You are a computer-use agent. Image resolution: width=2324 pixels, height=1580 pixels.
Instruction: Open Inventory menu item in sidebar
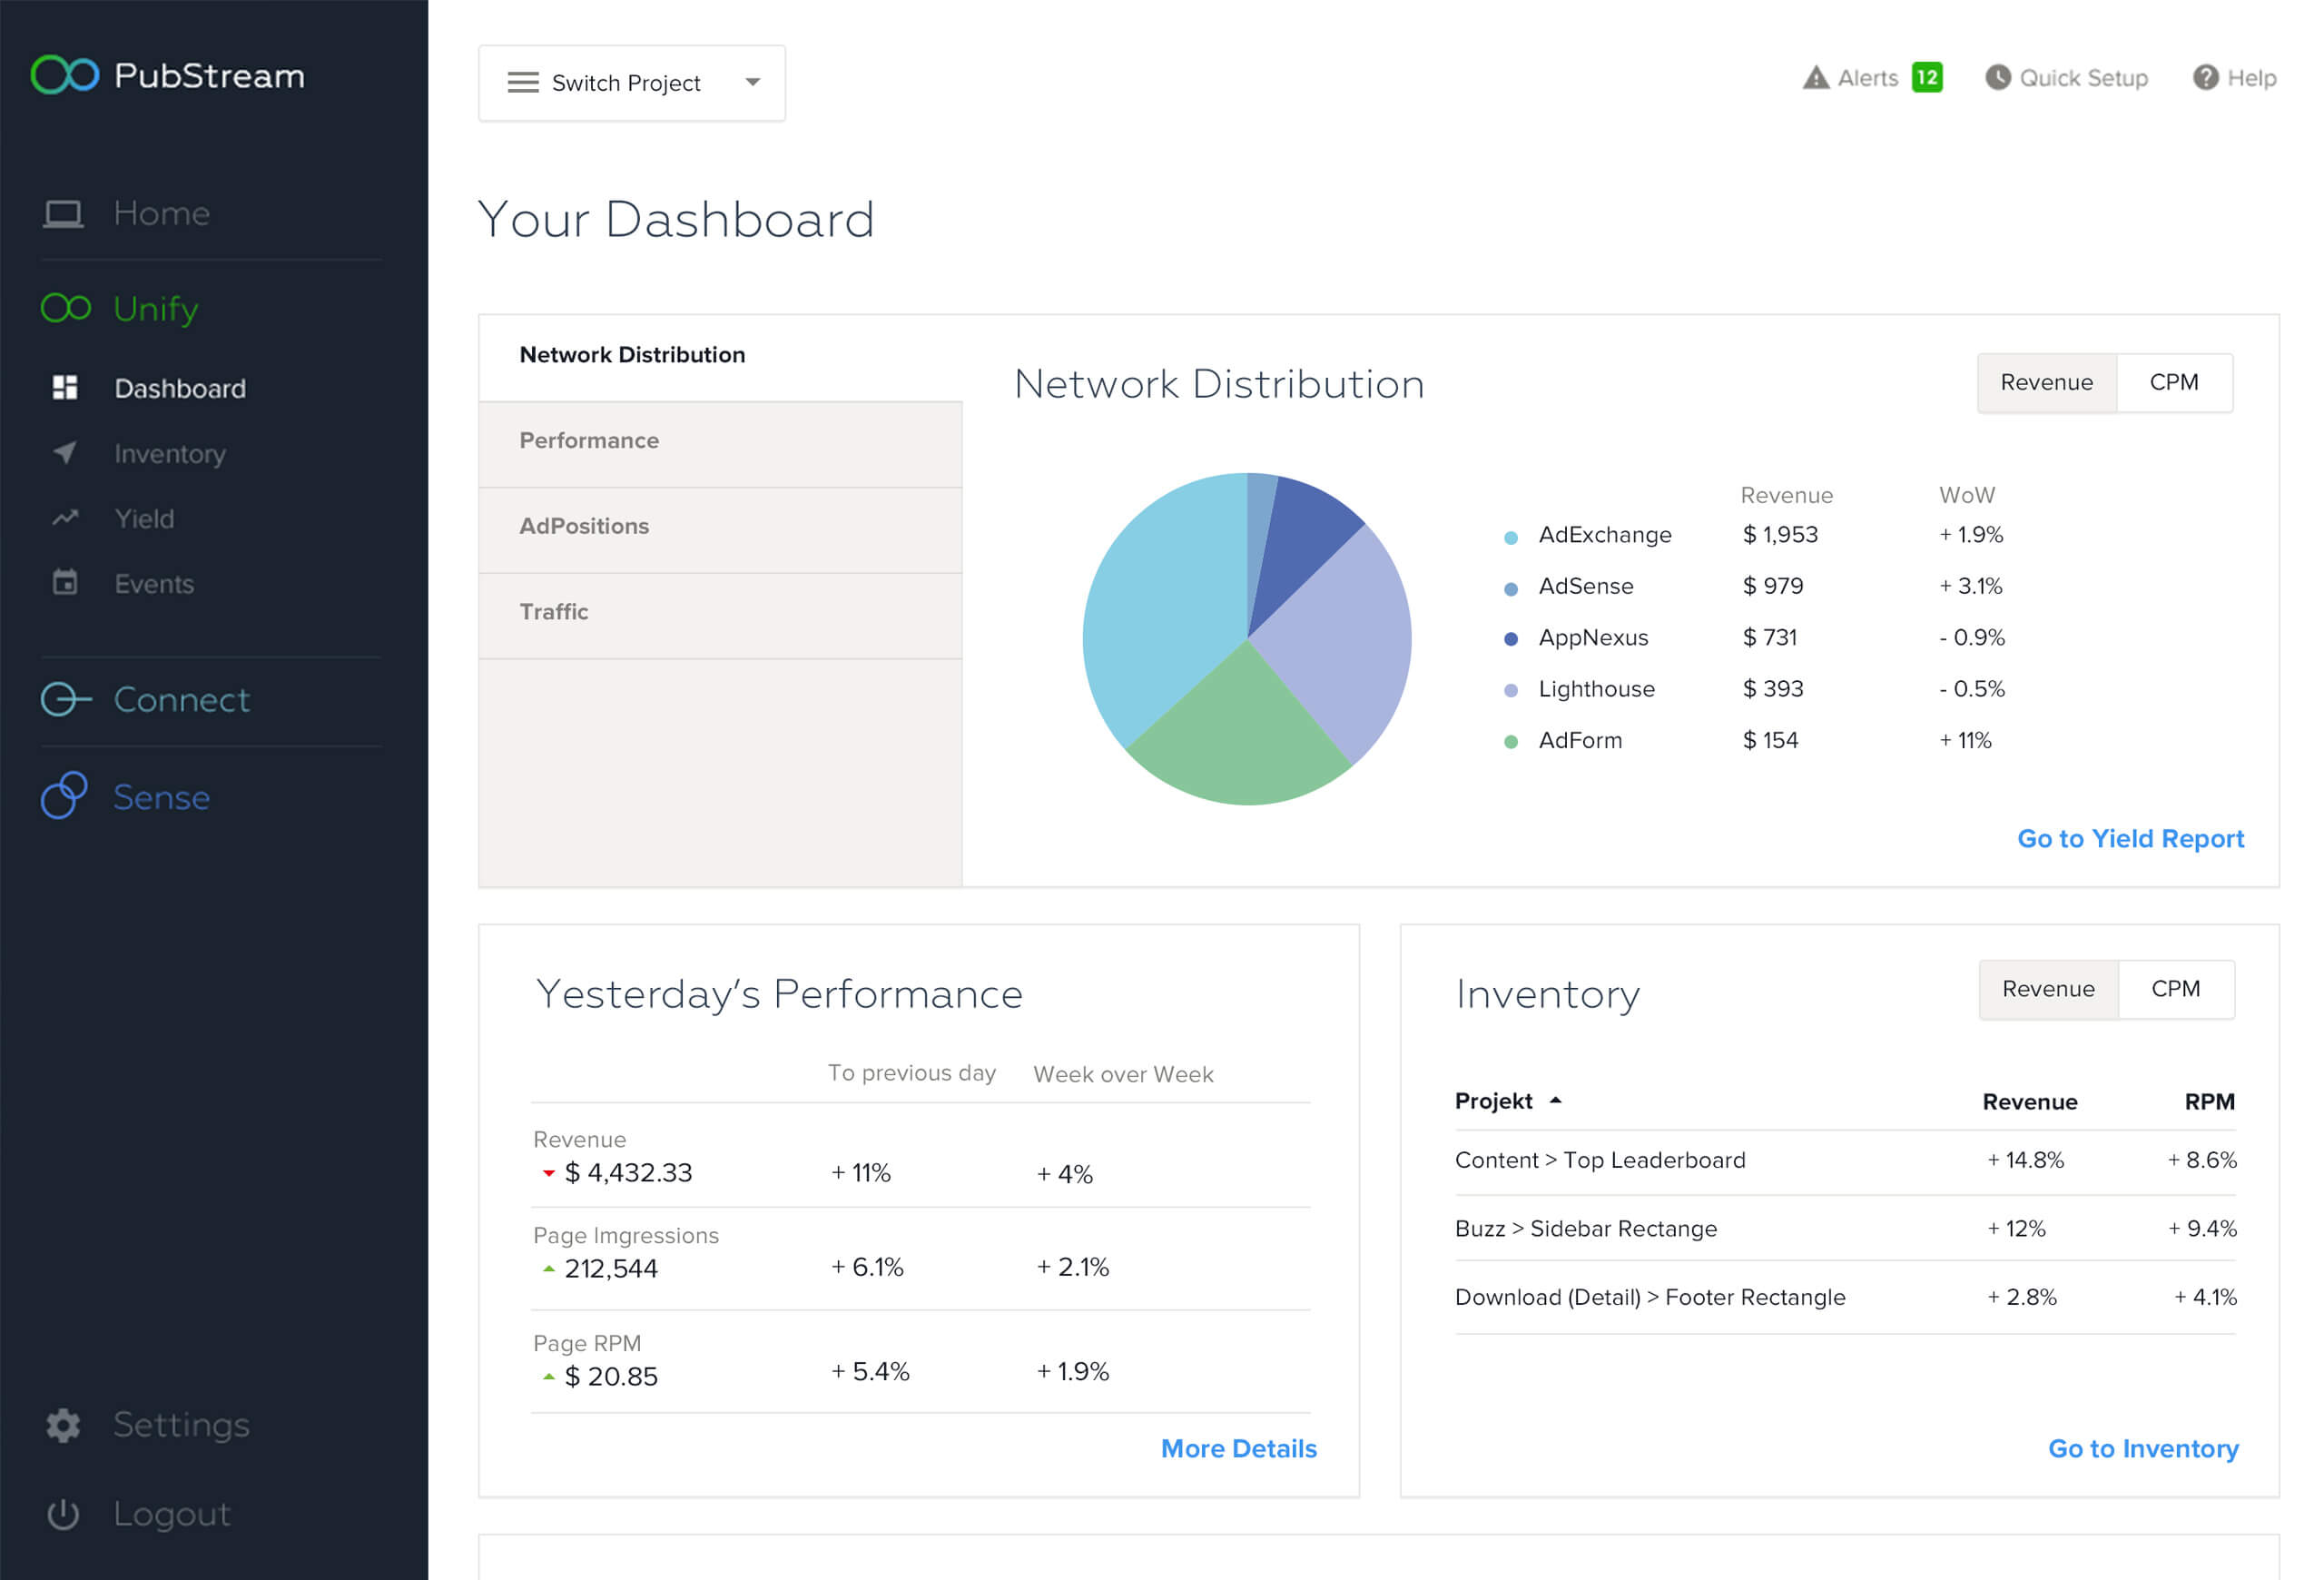[x=170, y=454]
